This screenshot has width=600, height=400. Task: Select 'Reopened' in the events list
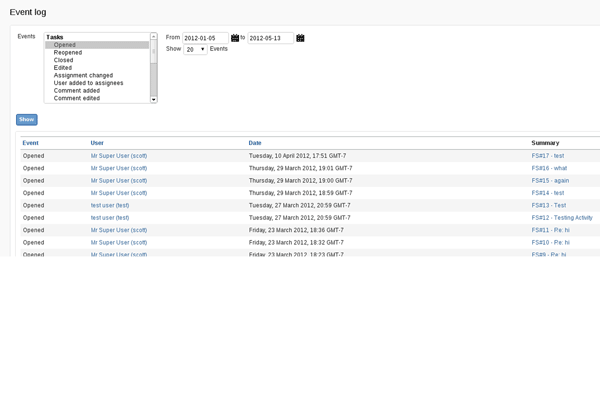tap(68, 52)
